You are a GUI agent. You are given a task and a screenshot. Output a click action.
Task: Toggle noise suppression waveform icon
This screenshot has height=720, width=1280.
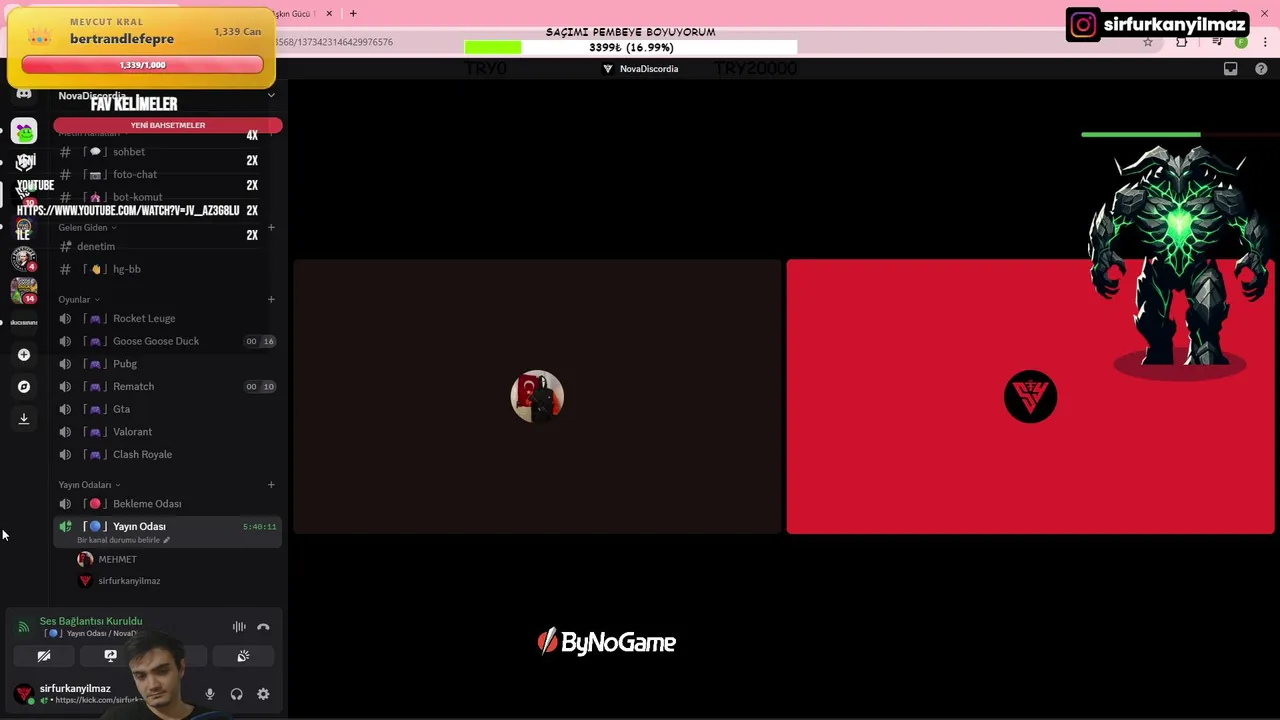tap(239, 627)
